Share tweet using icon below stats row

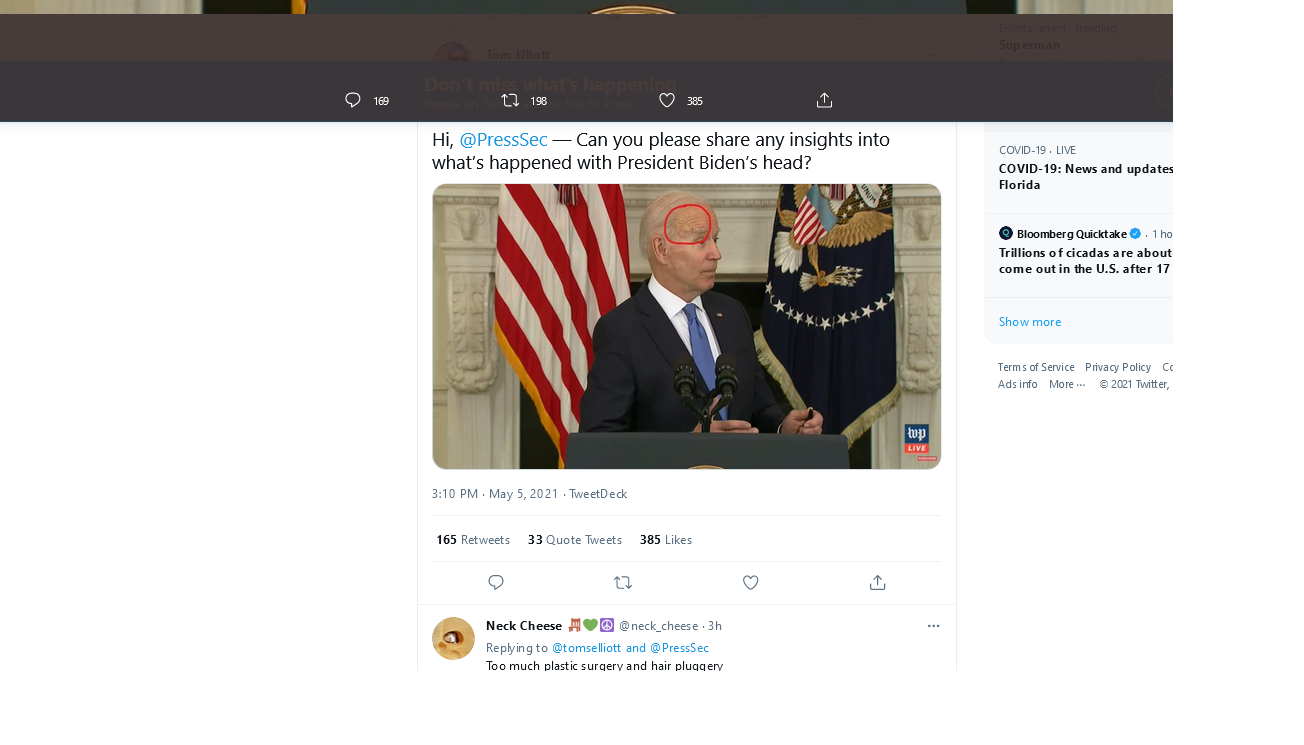coord(878,582)
